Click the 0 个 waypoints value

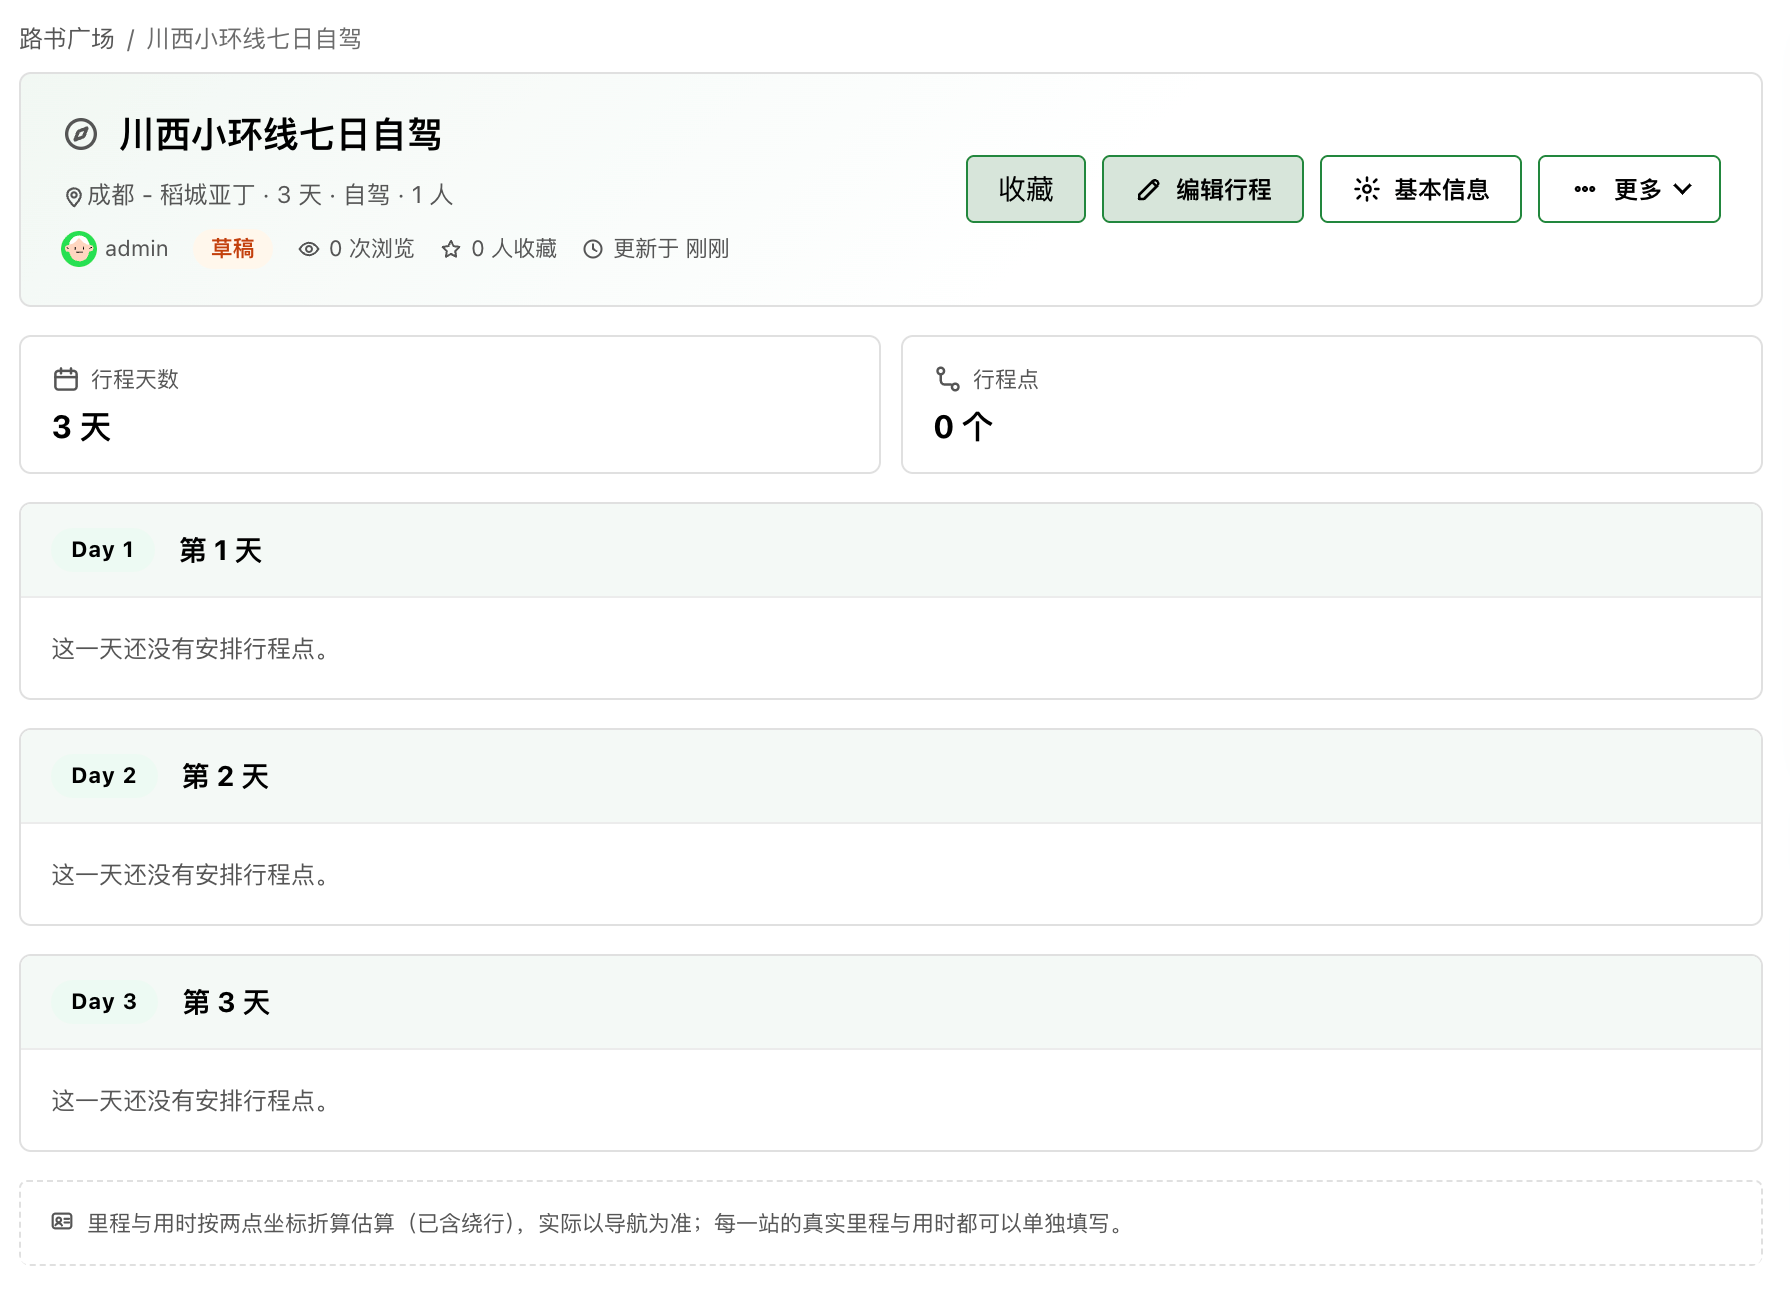pyautogui.click(x=964, y=428)
